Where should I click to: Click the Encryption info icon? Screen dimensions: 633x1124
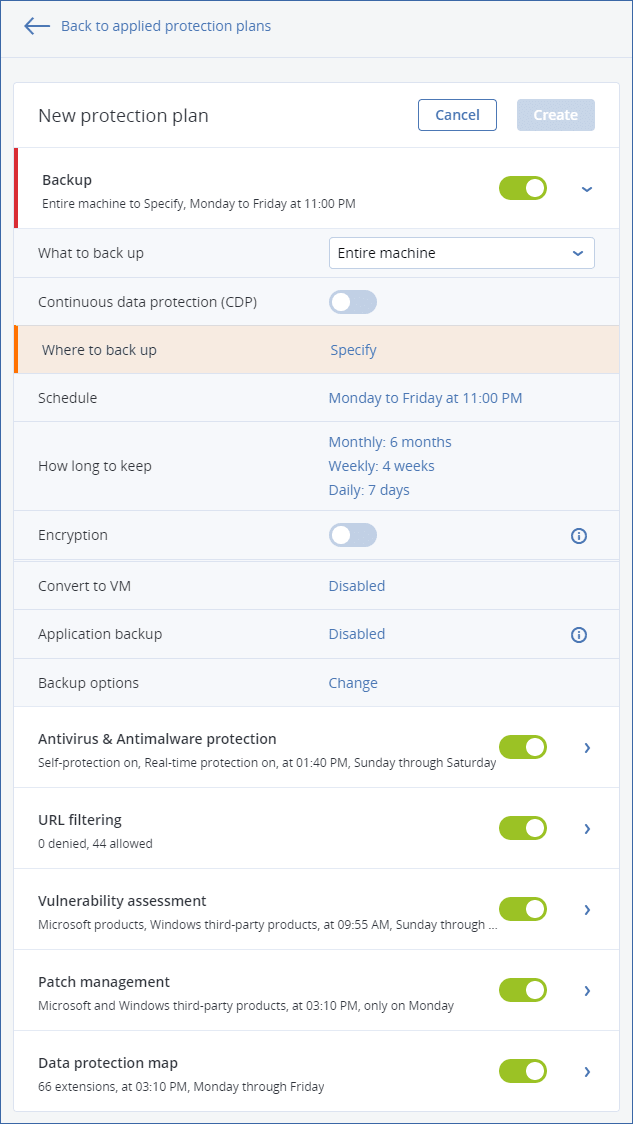click(578, 536)
